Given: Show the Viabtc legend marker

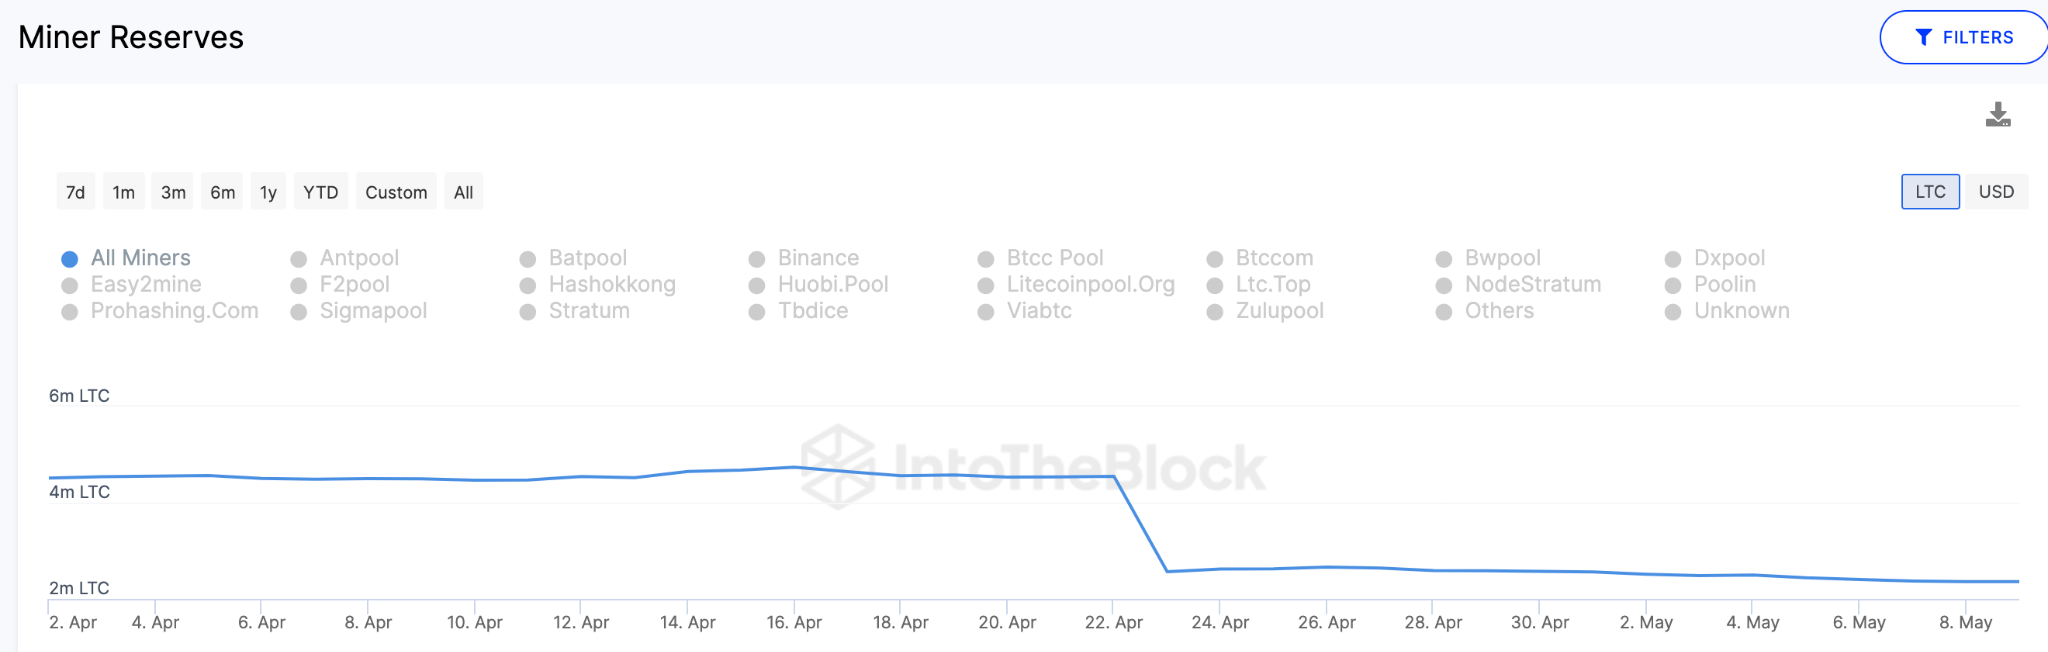Looking at the screenshot, I should coord(986,312).
